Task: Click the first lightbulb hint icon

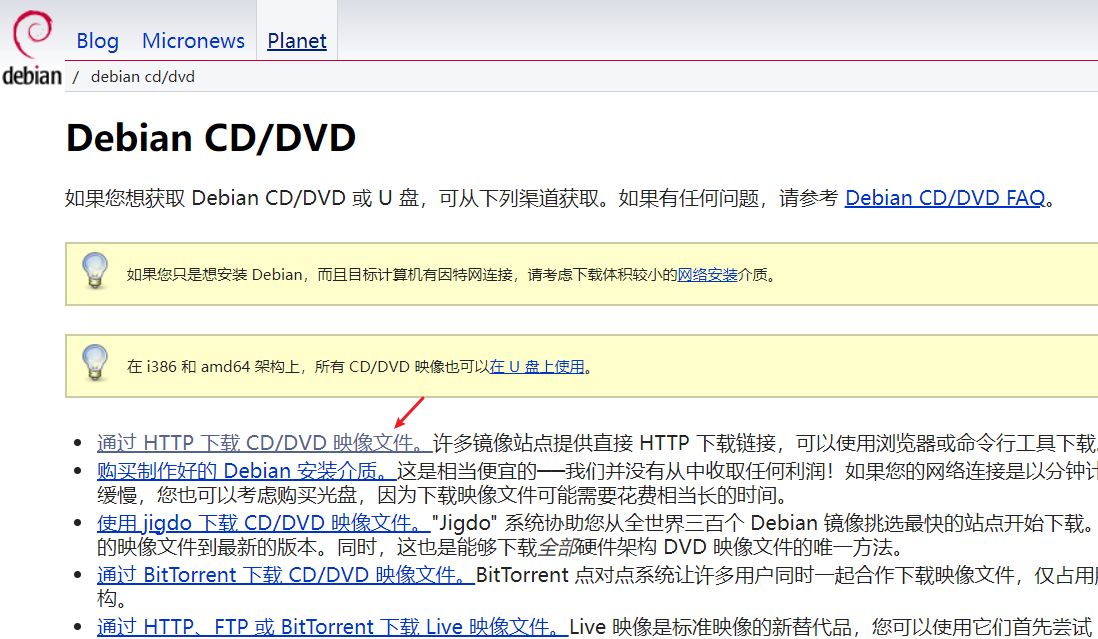Action: pyautogui.click(x=96, y=272)
